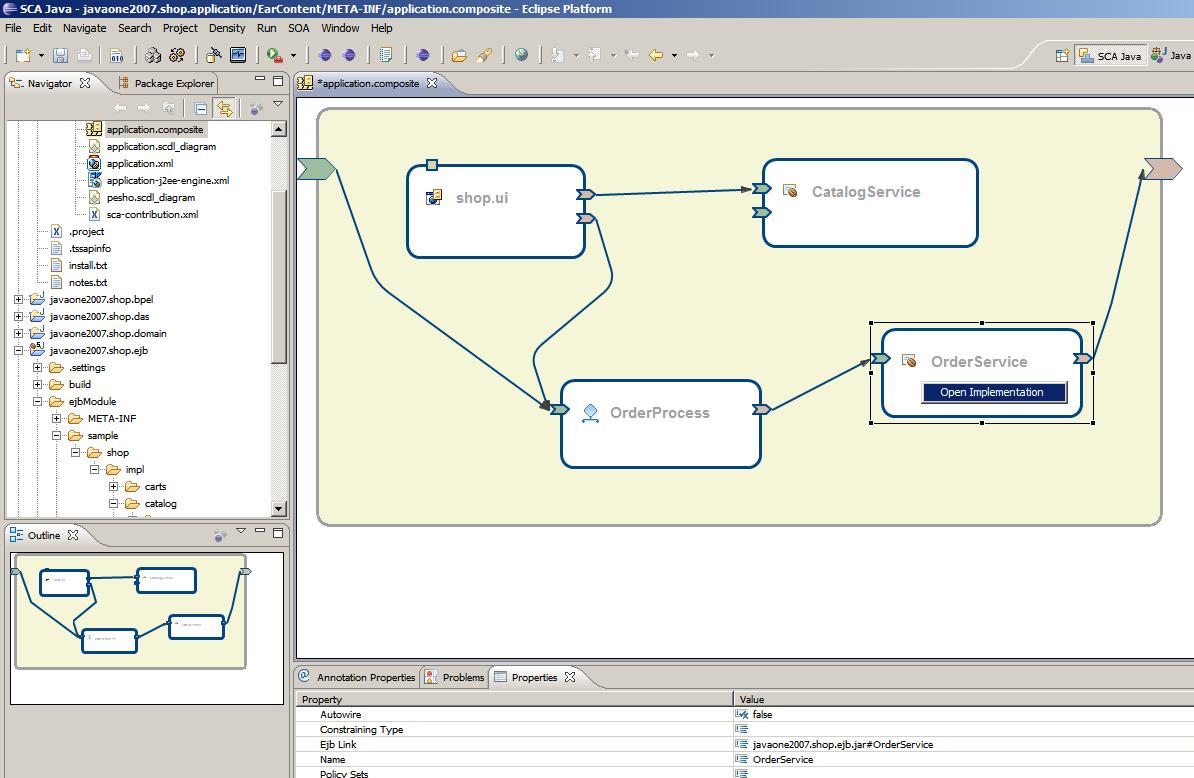Select install.txt in Navigator
1194x778 pixels.
click(x=88, y=266)
